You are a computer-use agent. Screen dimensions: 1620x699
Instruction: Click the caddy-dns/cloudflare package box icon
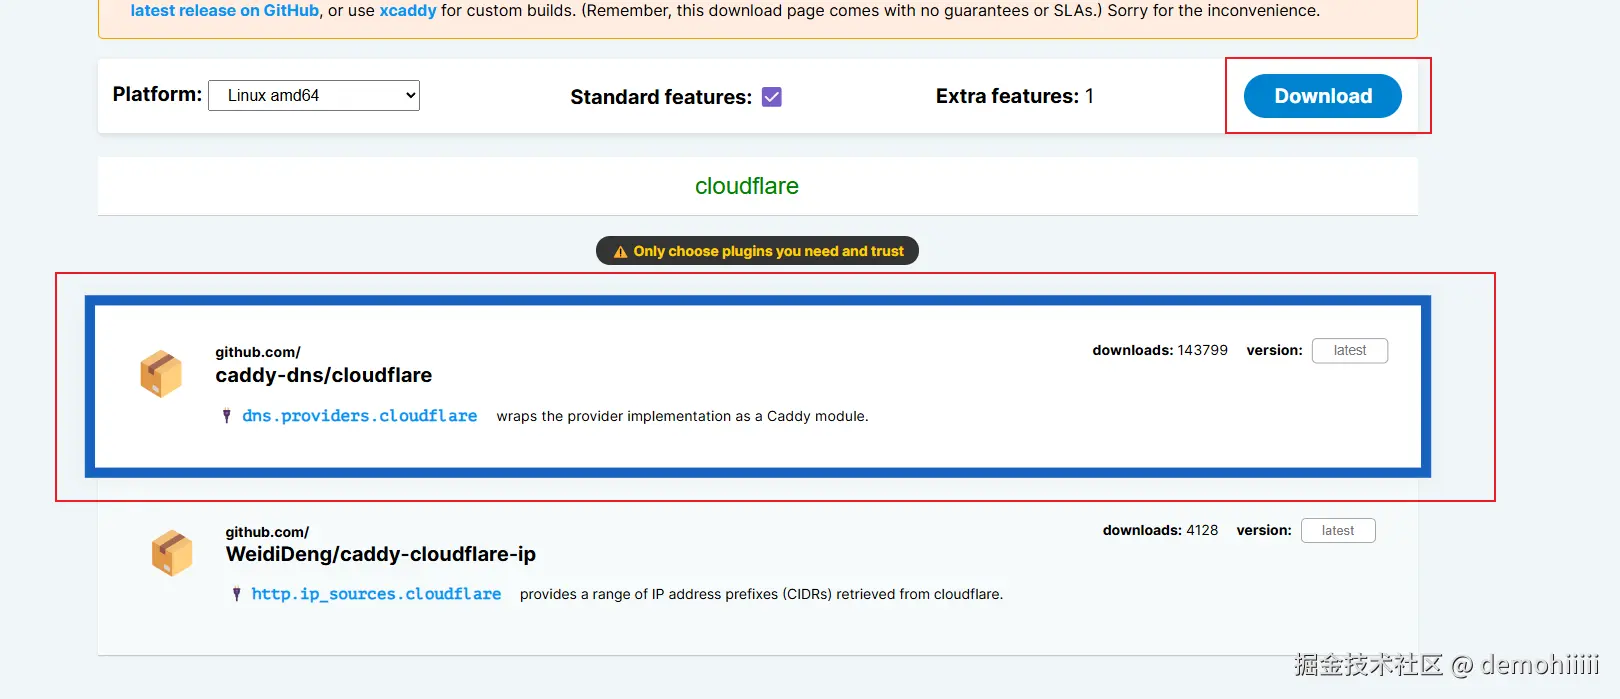[x=161, y=374]
